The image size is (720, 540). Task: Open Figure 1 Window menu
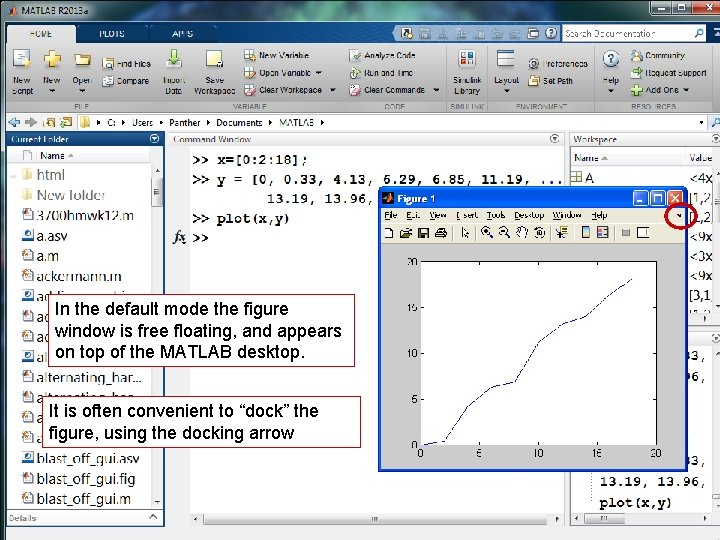click(567, 215)
